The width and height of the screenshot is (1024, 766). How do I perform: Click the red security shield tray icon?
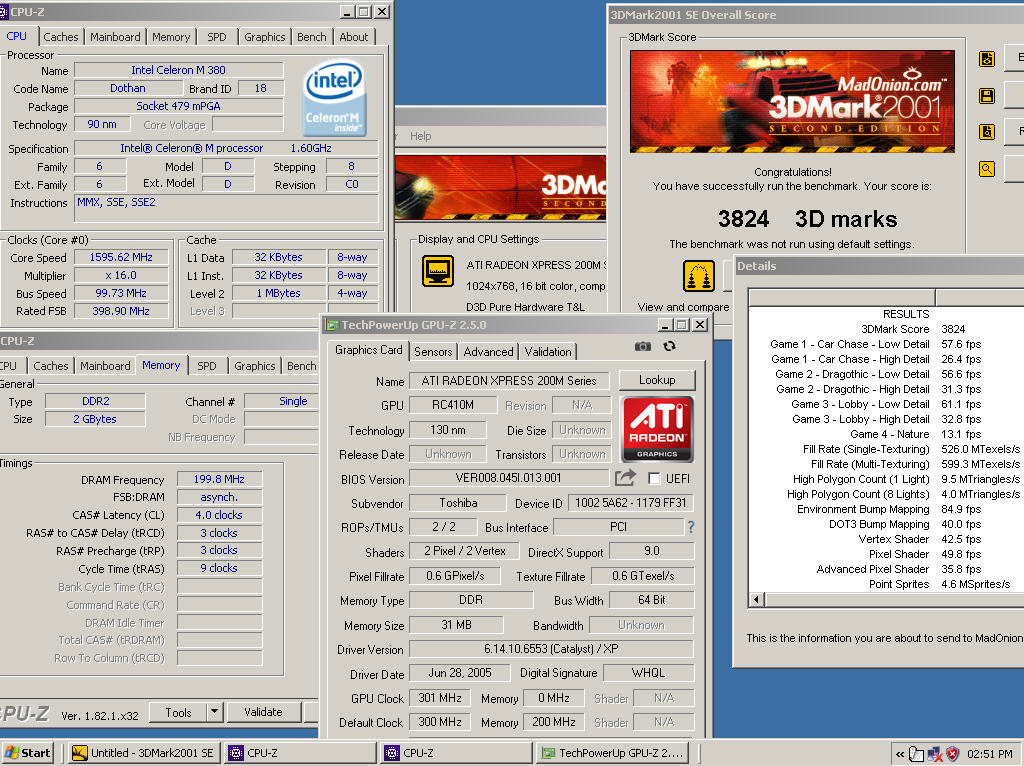coord(953,754)
